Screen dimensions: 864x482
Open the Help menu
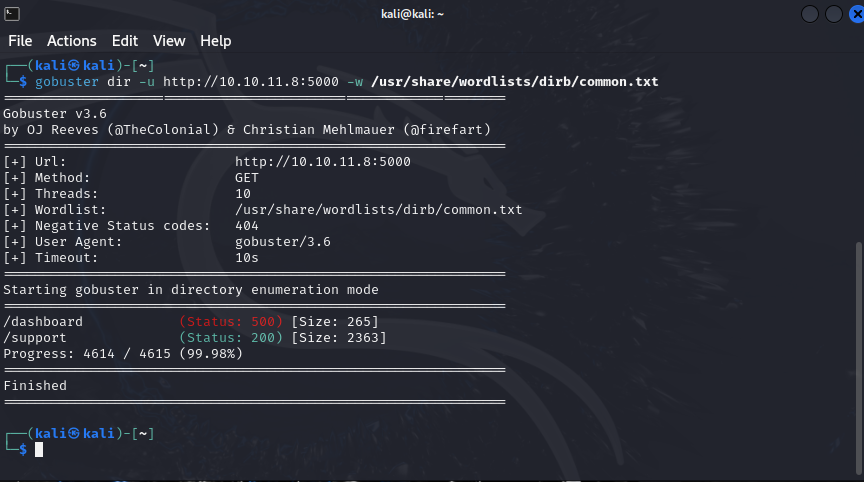pos(215,41)
